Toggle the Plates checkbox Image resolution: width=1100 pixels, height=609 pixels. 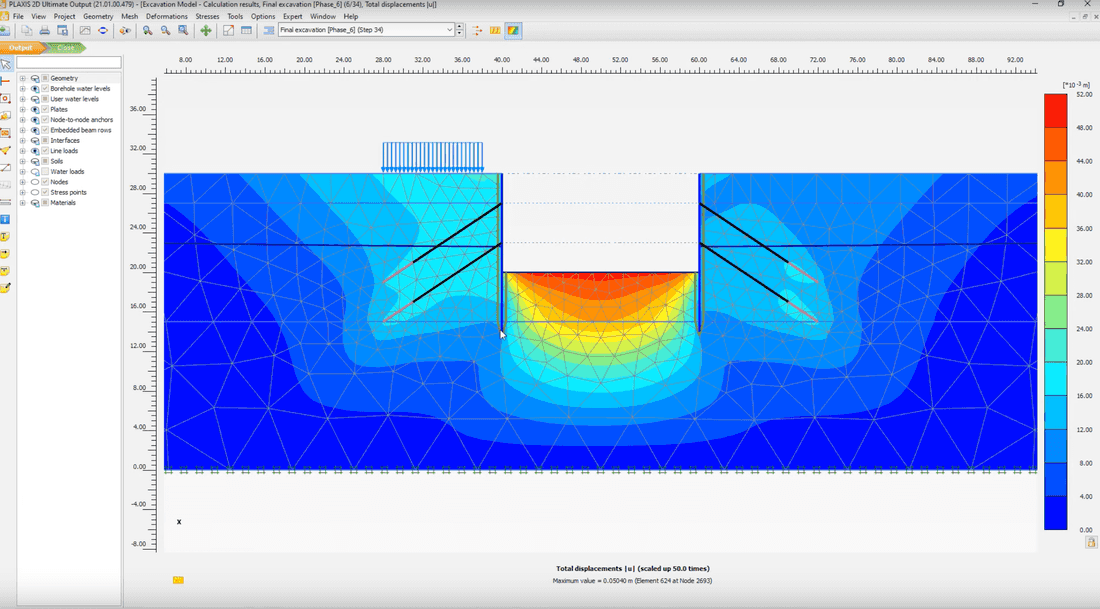[45, 109]
